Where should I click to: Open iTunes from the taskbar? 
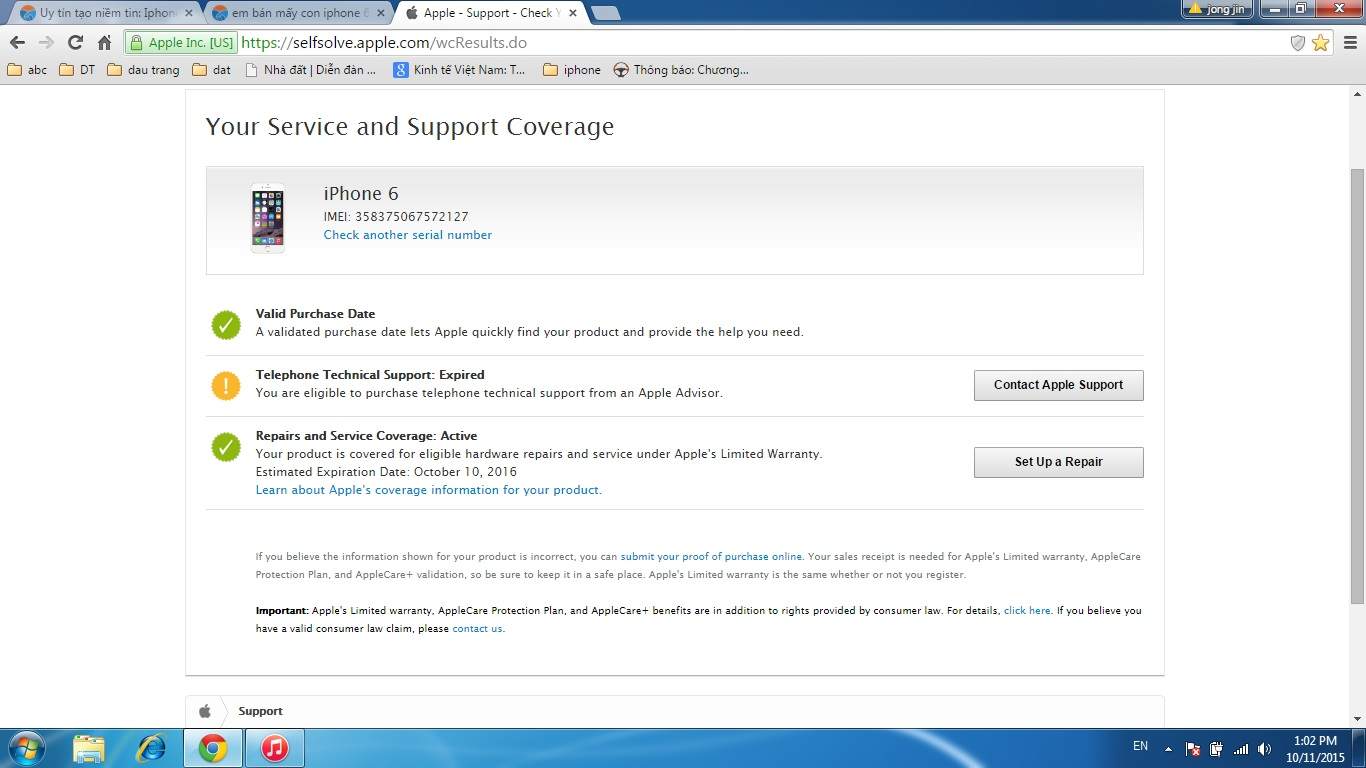(274, 748)
